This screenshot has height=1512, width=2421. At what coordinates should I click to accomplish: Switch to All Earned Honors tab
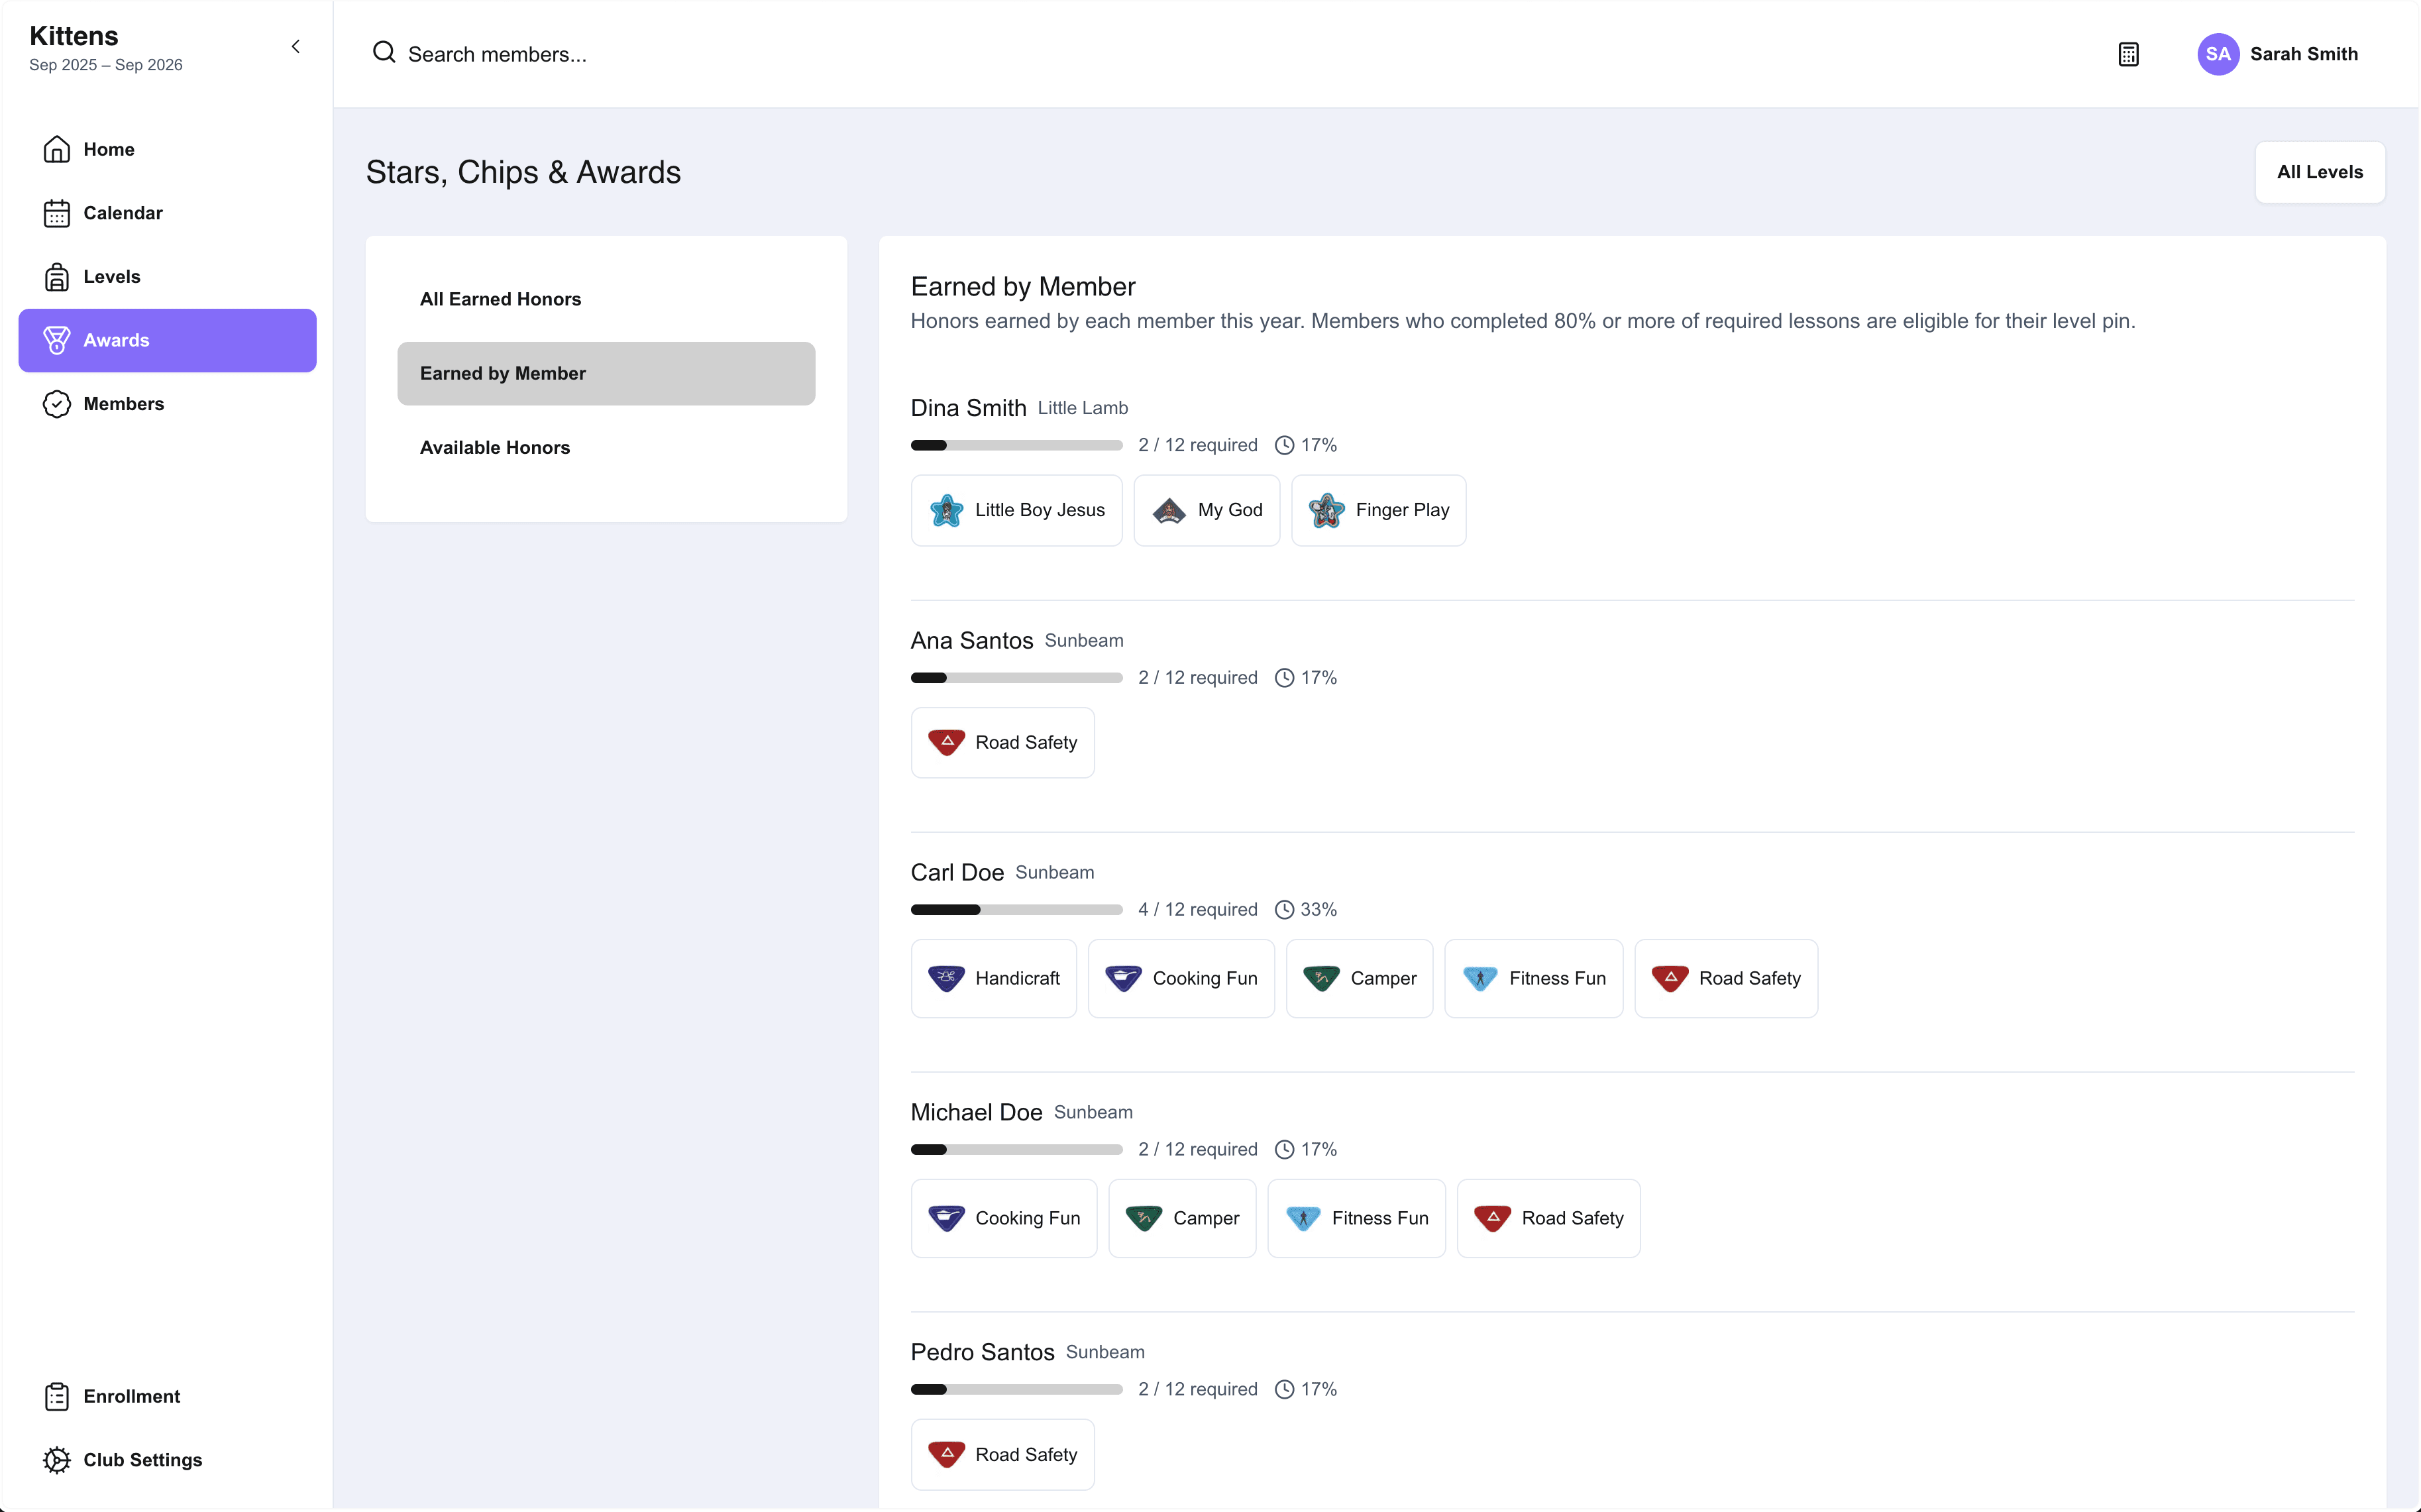coord(606,299)
